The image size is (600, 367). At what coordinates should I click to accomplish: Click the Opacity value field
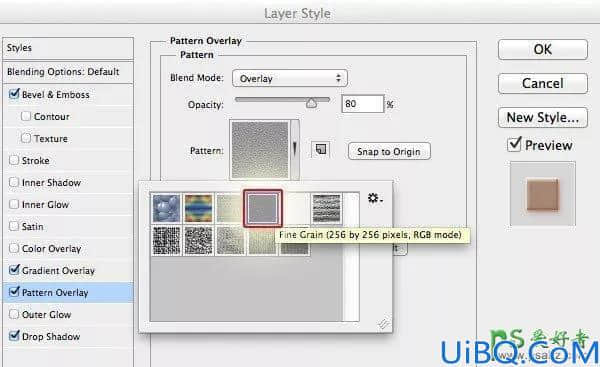click(362, 104)
